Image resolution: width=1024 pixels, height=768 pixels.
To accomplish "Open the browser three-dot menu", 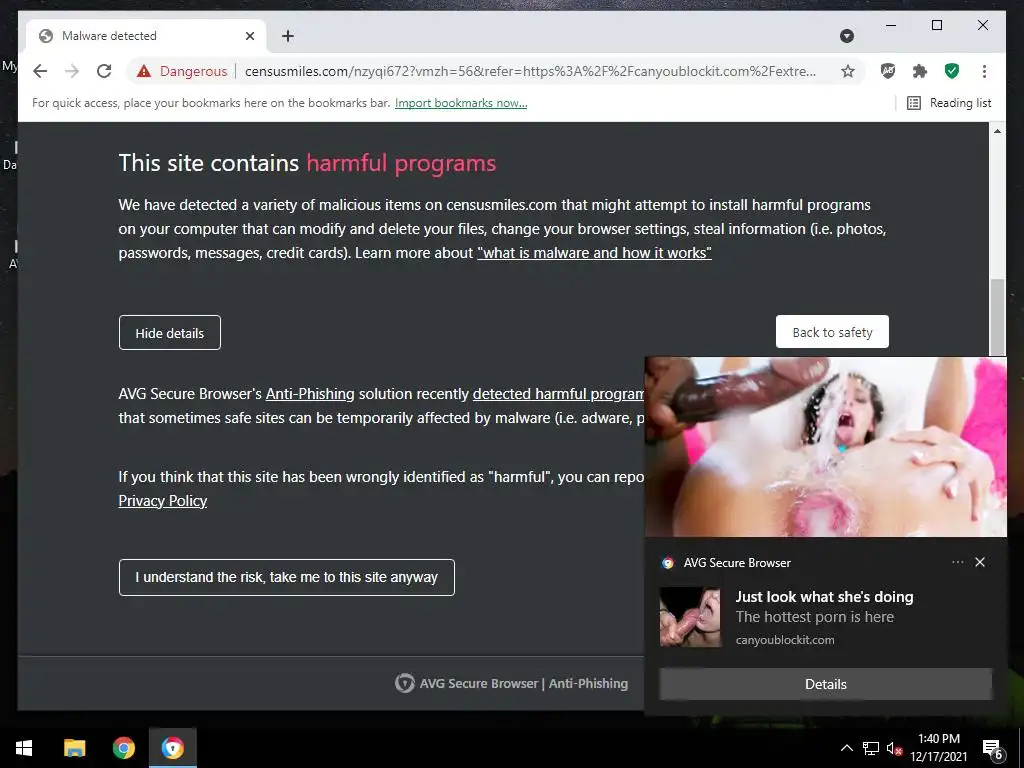I will (x=984, y=71).
